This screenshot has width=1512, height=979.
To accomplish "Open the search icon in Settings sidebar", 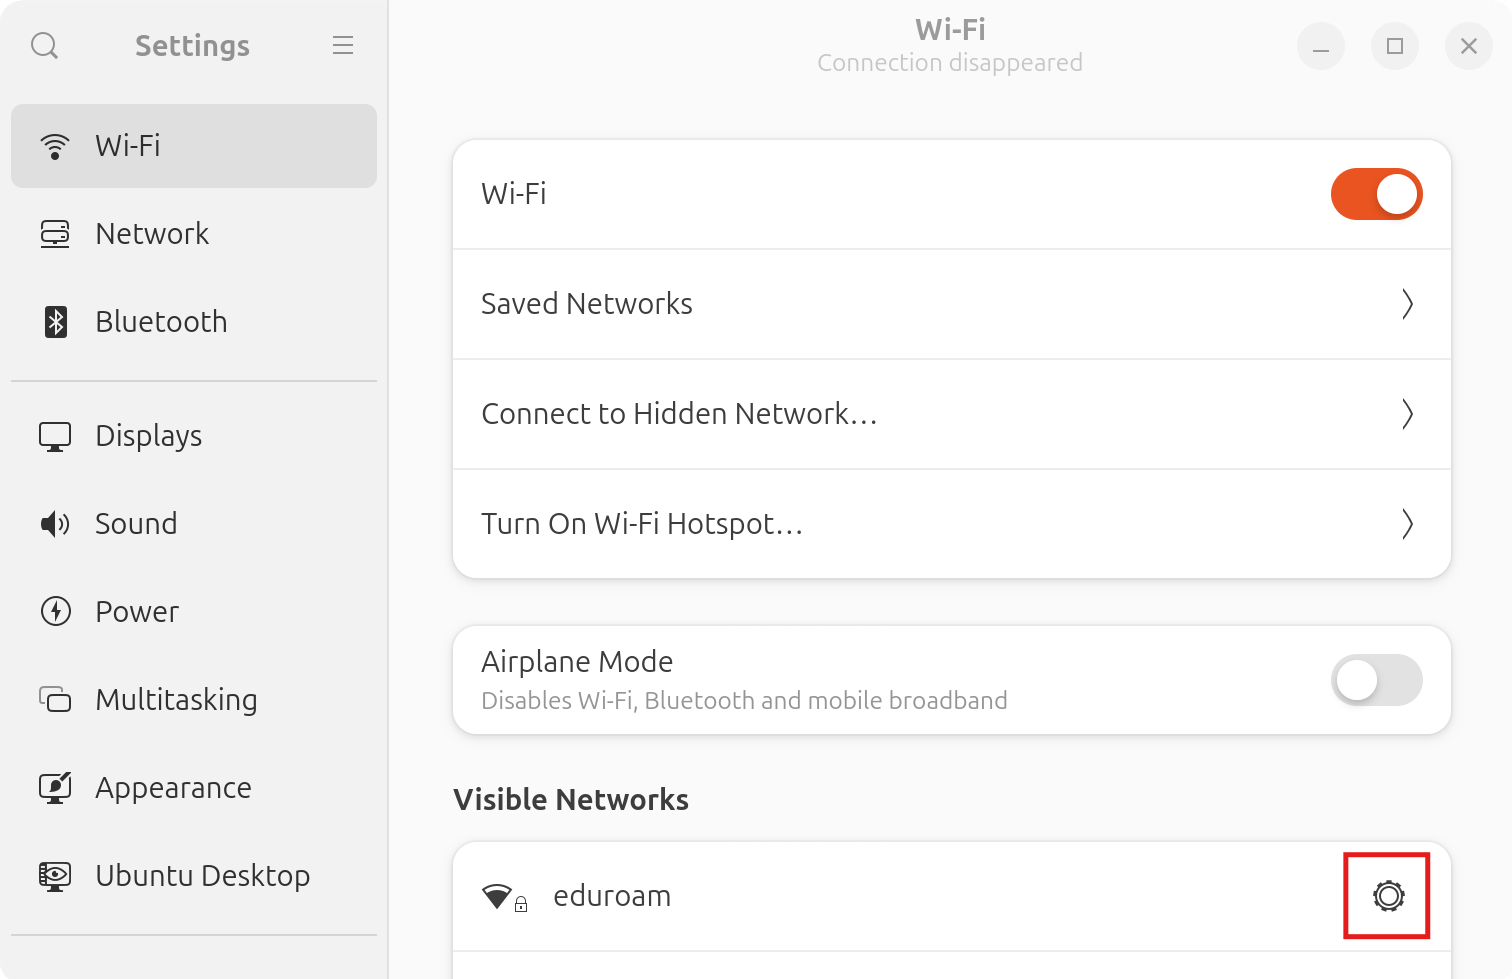I will coord(44,45).
